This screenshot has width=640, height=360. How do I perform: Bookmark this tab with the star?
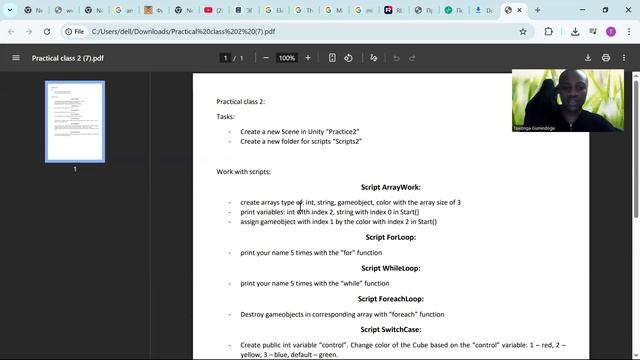523,31
